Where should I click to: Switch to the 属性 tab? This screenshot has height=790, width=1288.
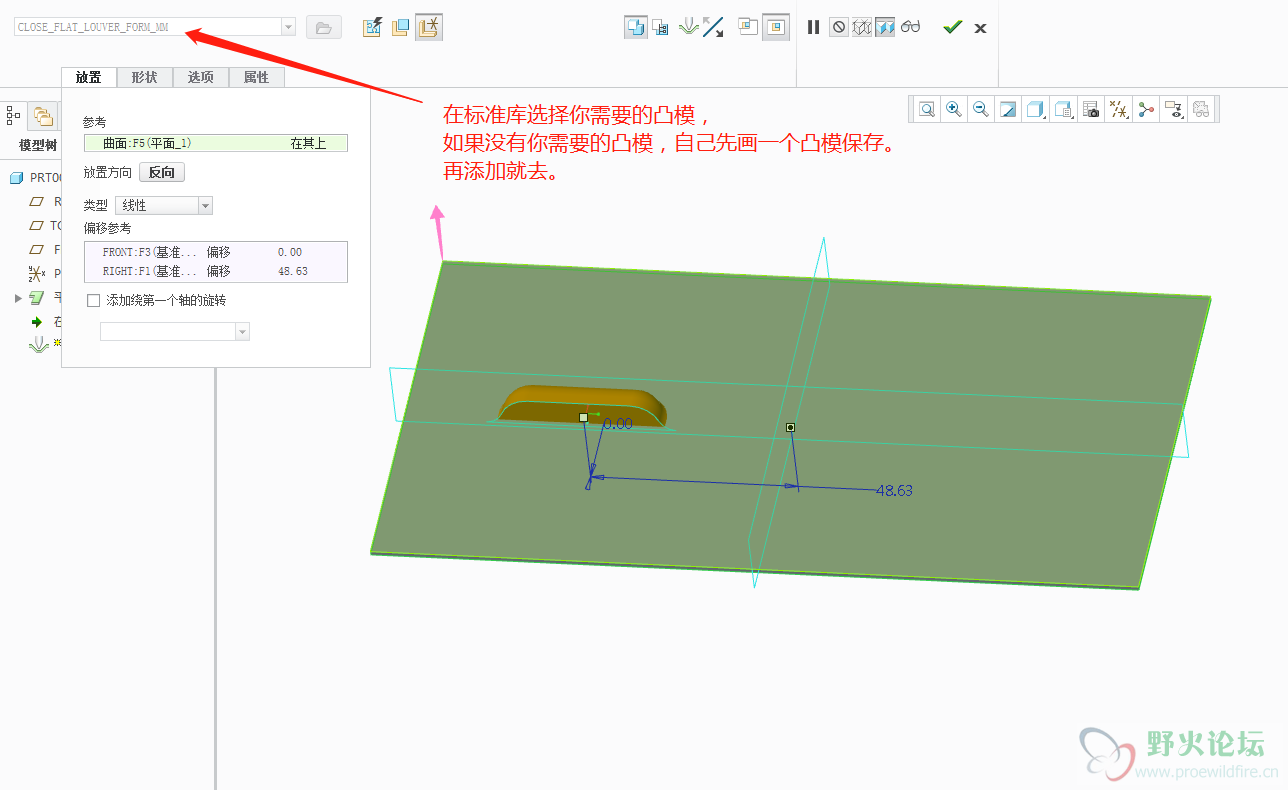click(257, 77)
